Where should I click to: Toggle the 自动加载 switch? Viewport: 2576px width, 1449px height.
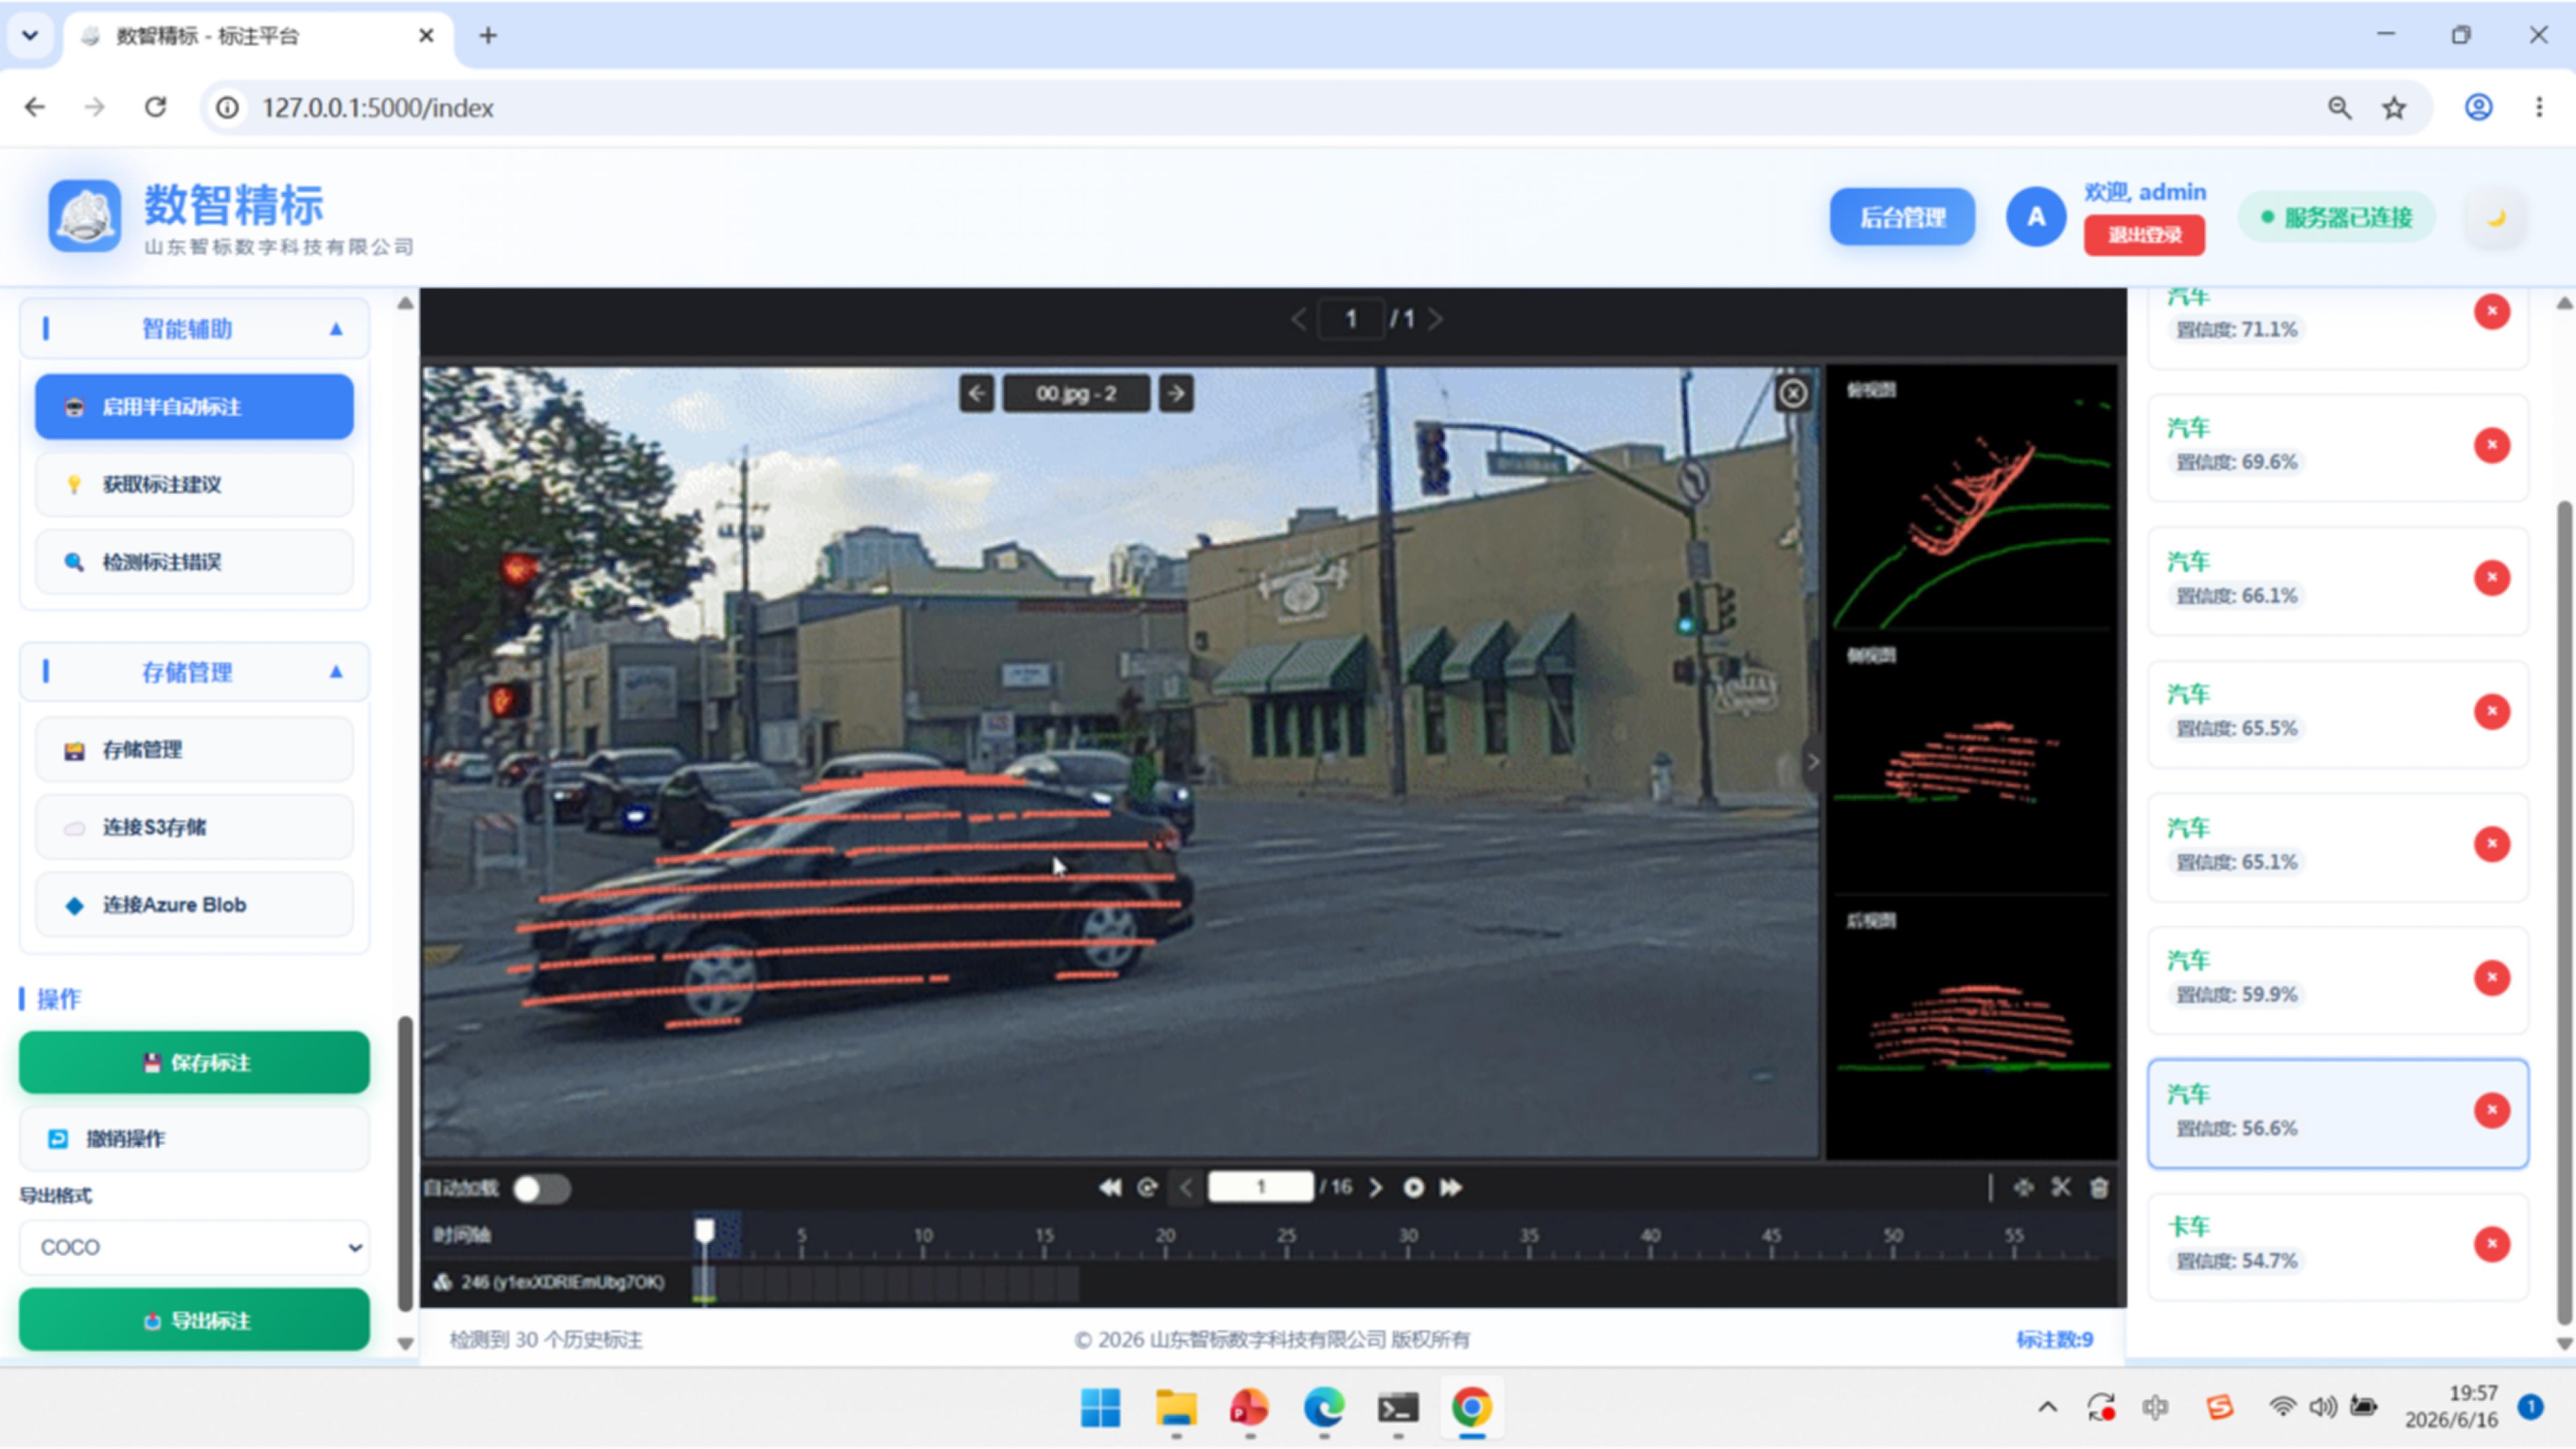pos(541,1189)
